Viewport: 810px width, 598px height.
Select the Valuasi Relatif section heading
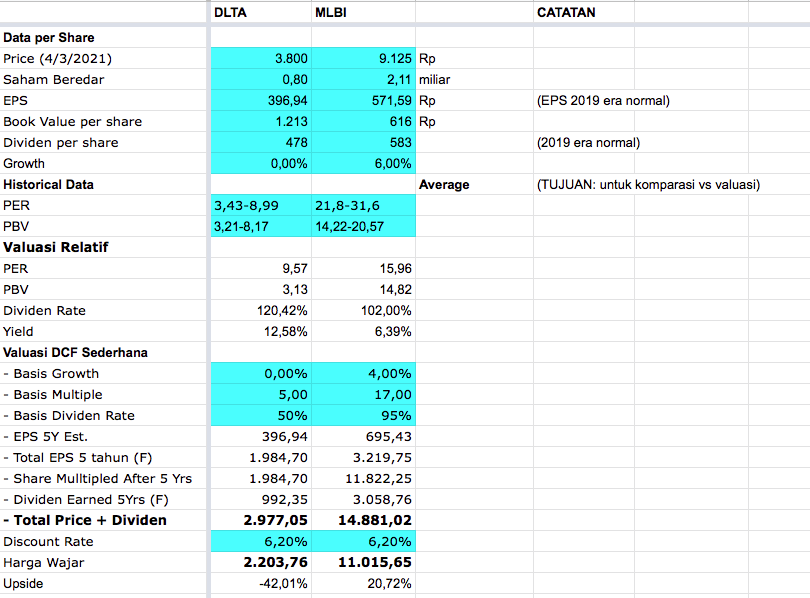coord(56,247)
